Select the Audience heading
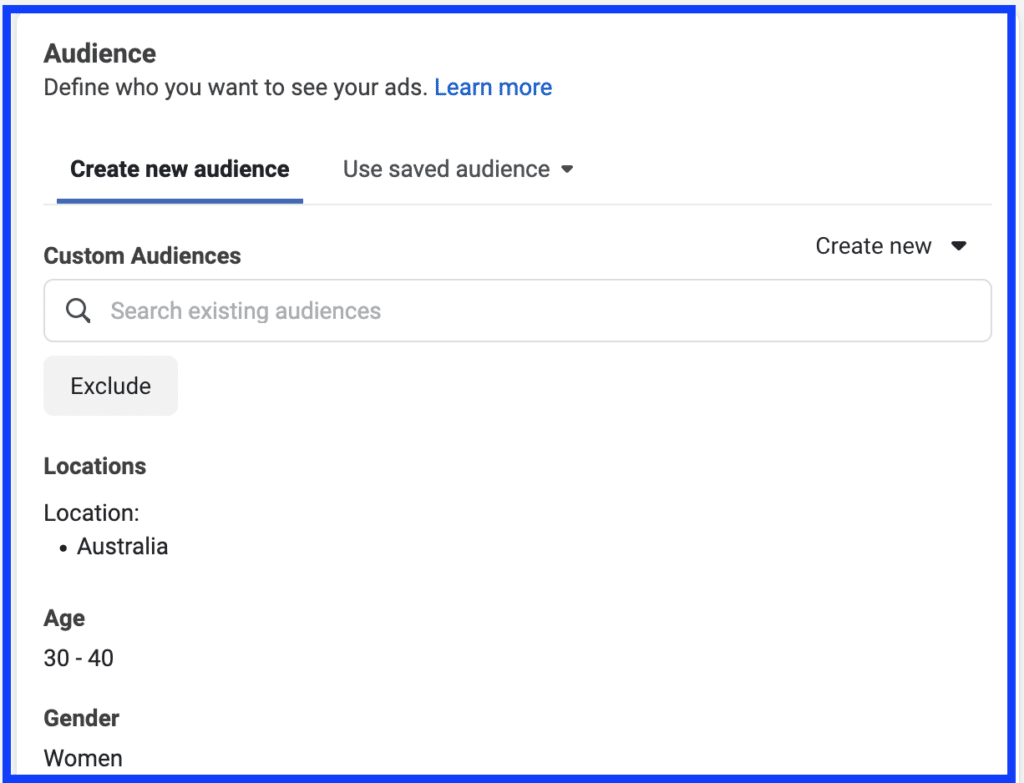1024x783 pixels. click(x=100, y=54)
